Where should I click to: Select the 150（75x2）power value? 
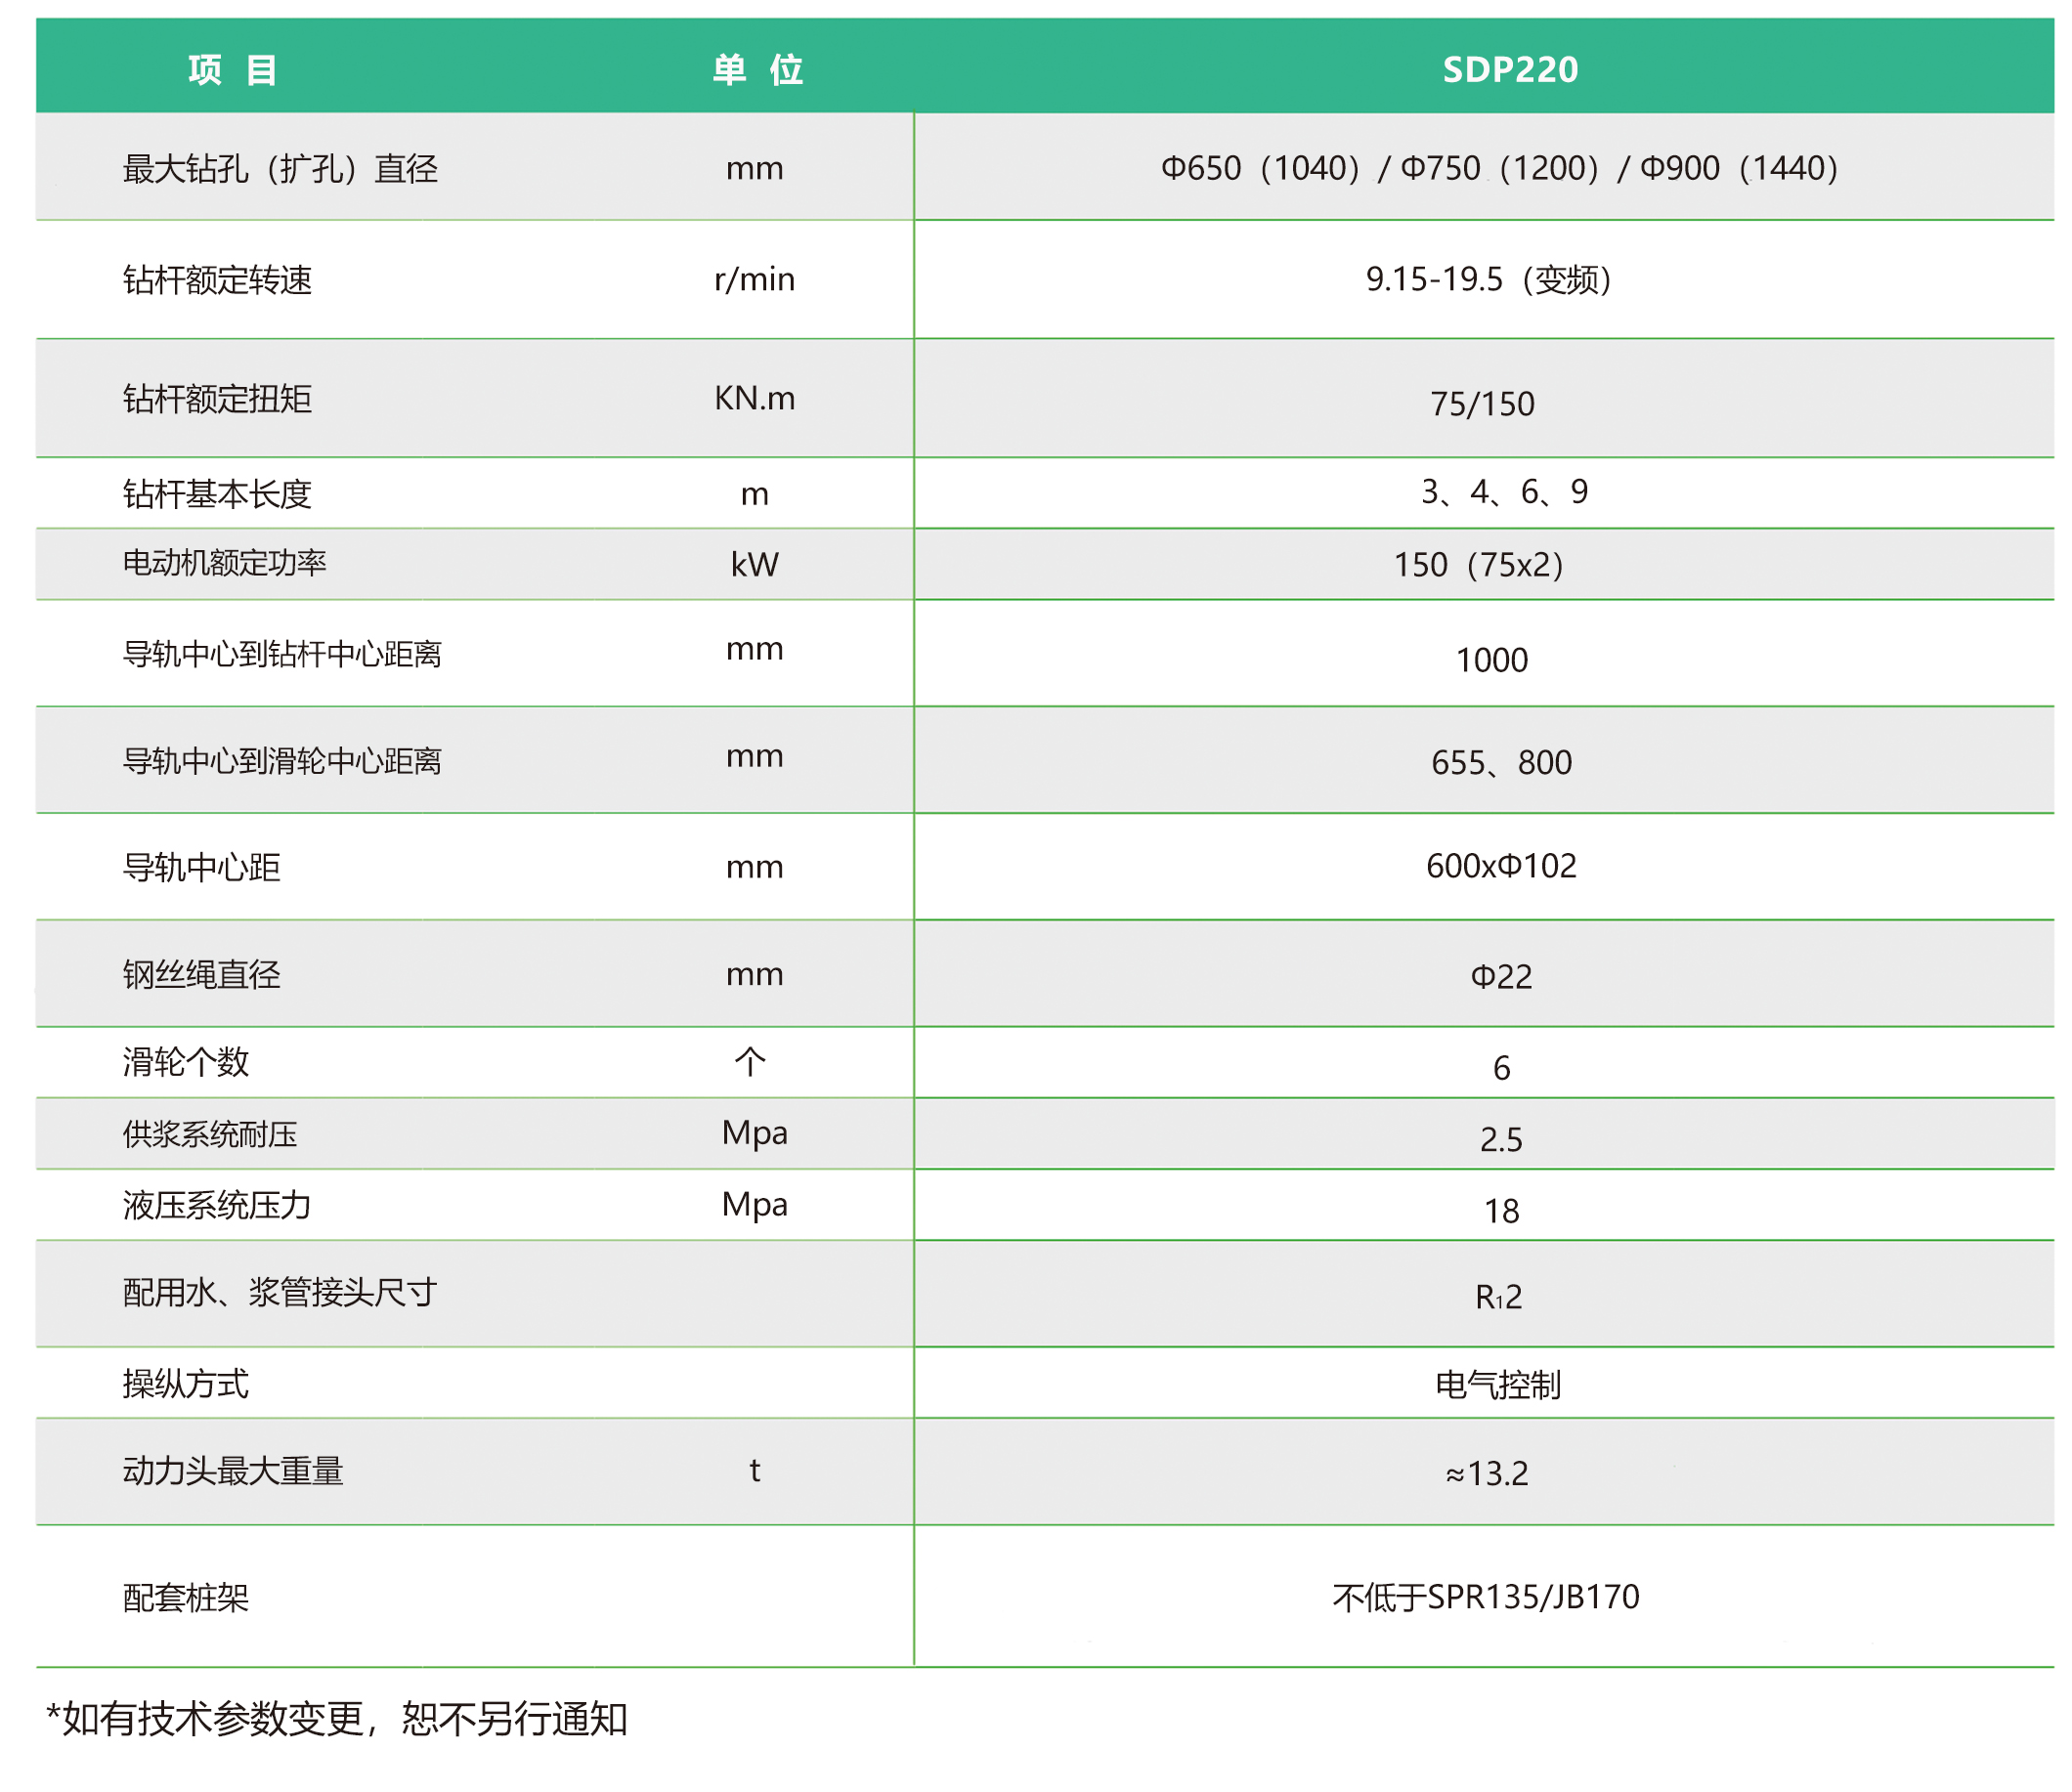(1478, 565)
